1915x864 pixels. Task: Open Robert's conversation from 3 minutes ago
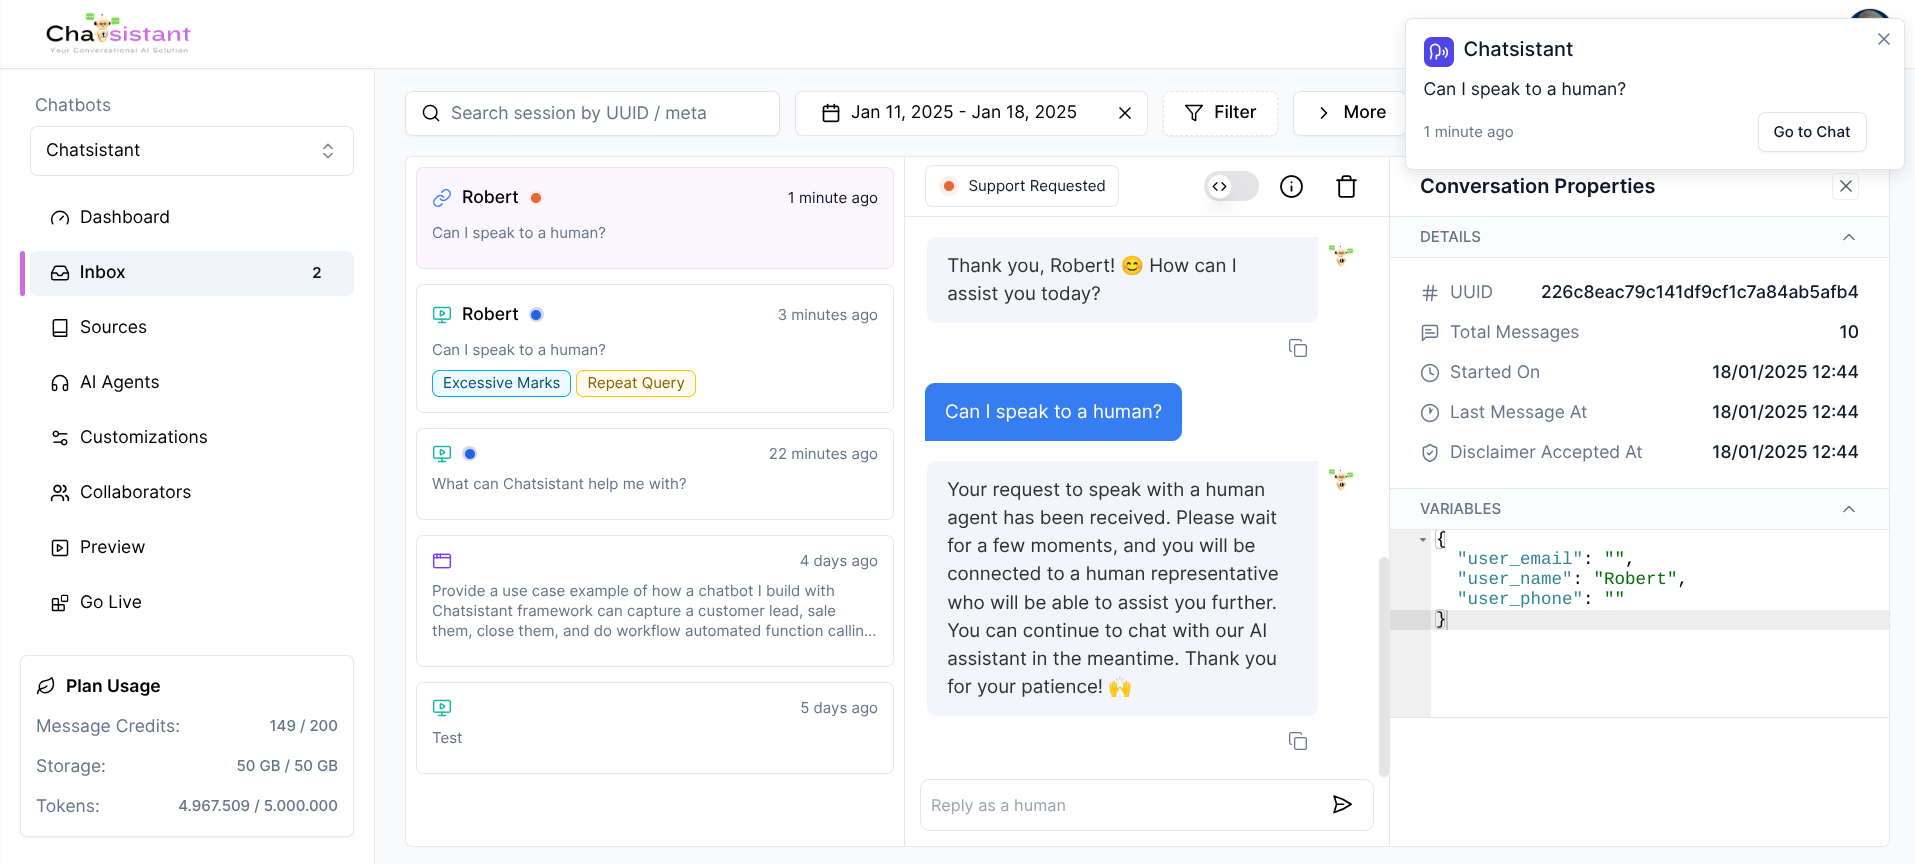coord(655,348)
